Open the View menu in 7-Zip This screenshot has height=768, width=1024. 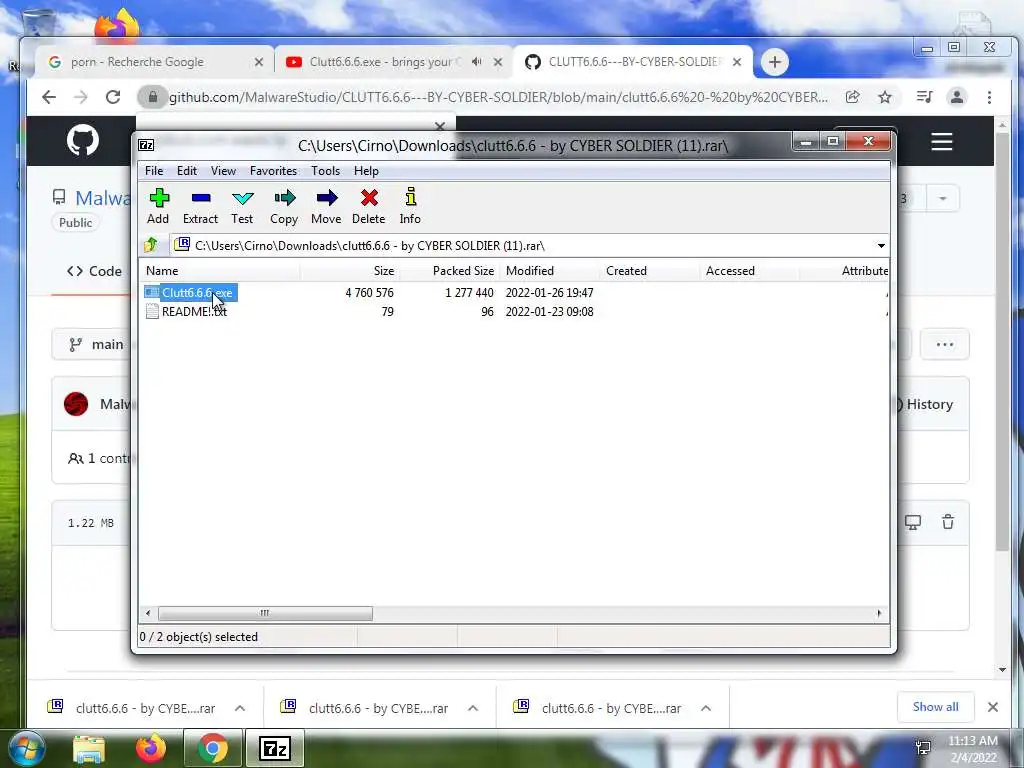(x=223, y=170)
